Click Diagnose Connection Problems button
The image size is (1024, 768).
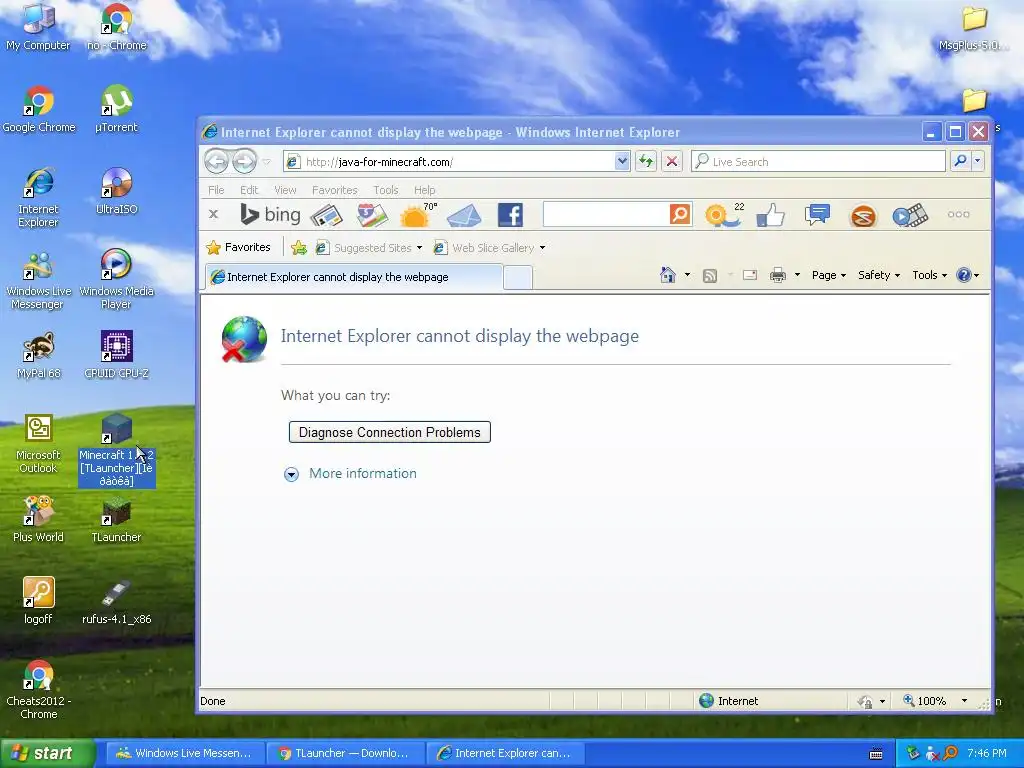coord(389,432)
